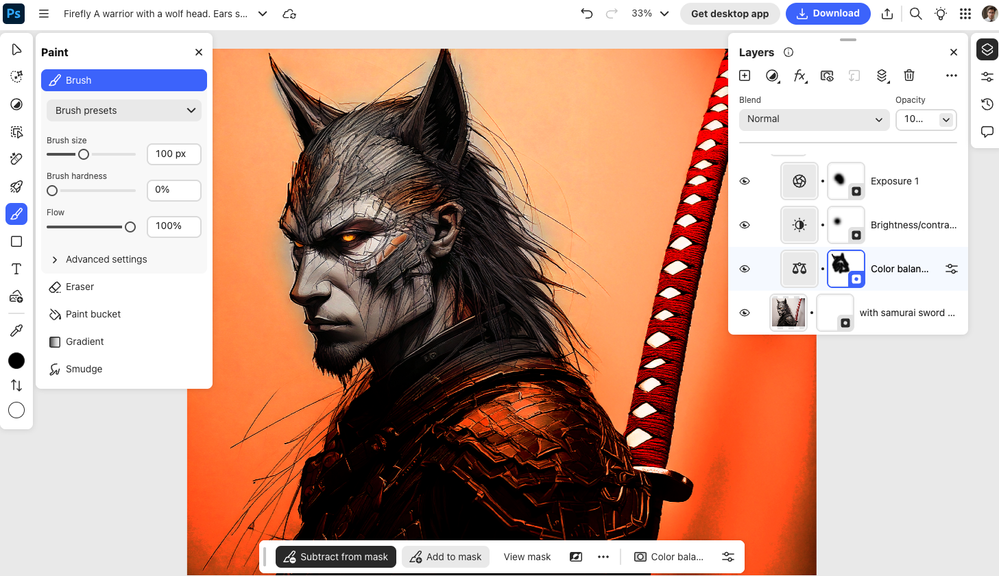Click the cloud sync status icon
Viewport: 999px width, 576px height.
pyautogui.click(x=289, y=13)
